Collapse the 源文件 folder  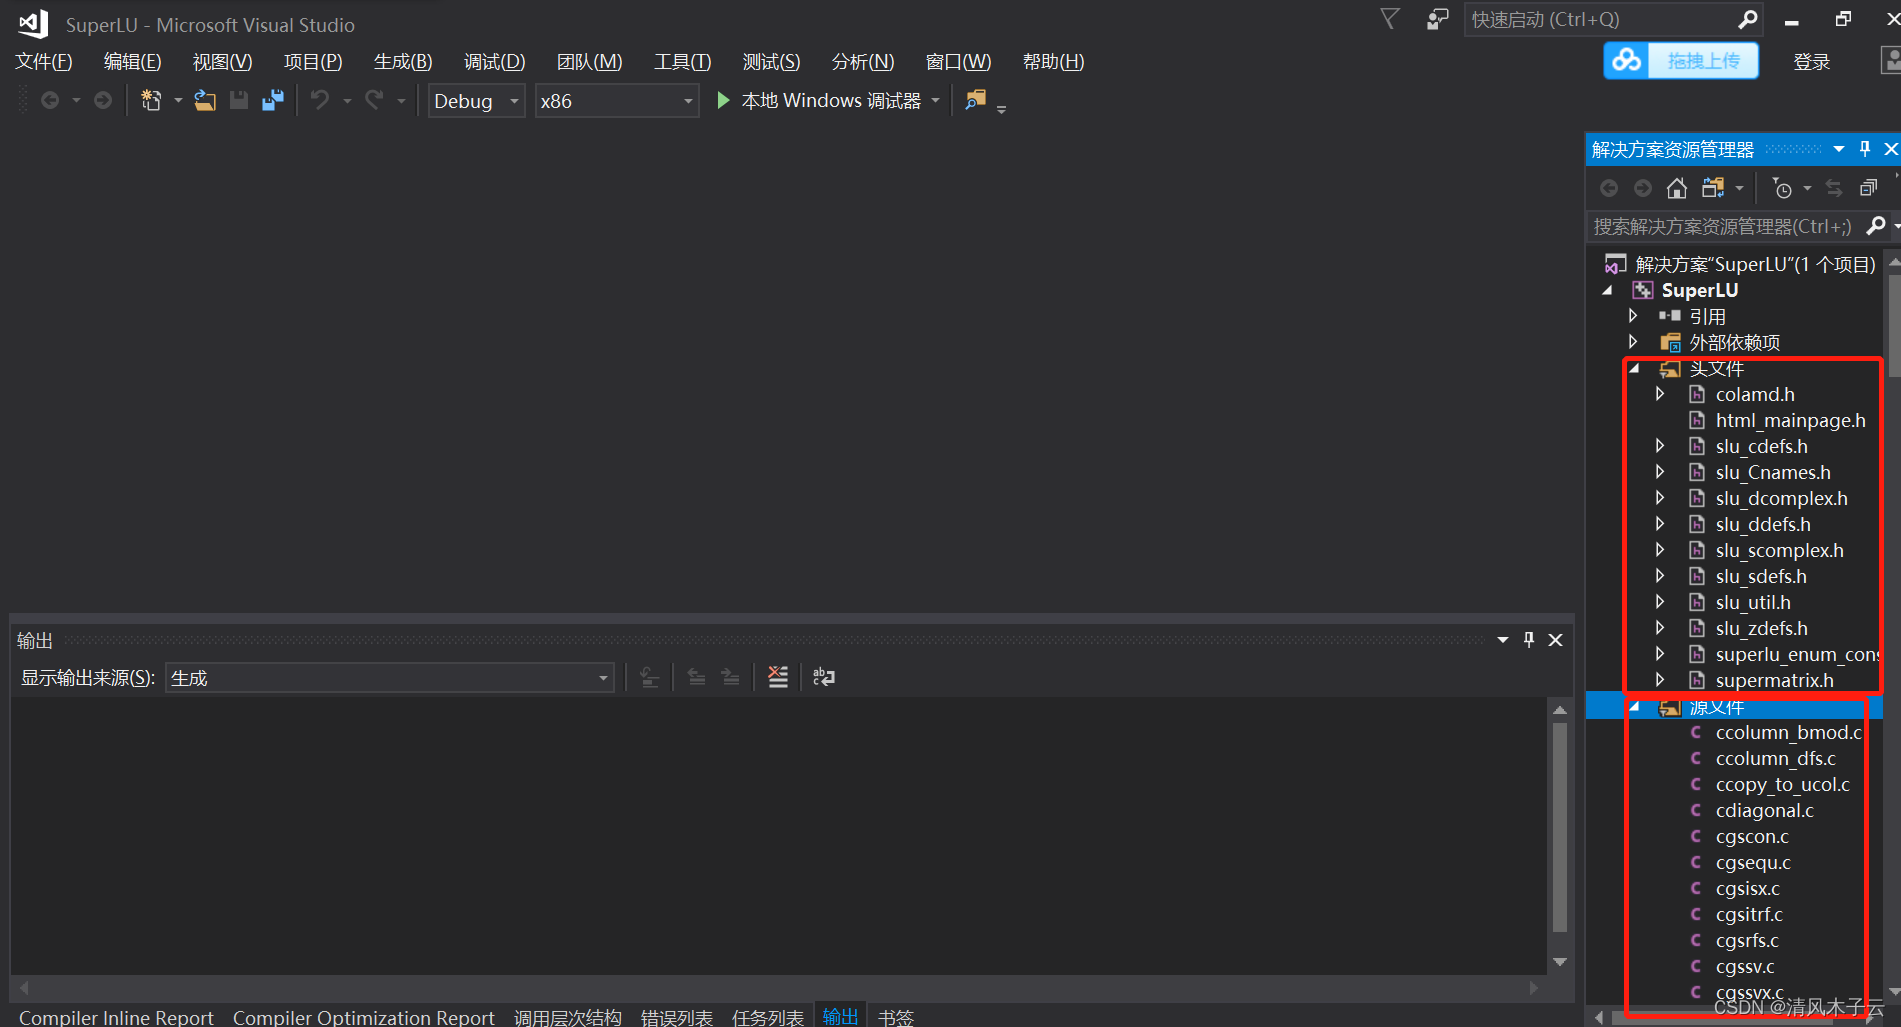tap(1634, 707)
